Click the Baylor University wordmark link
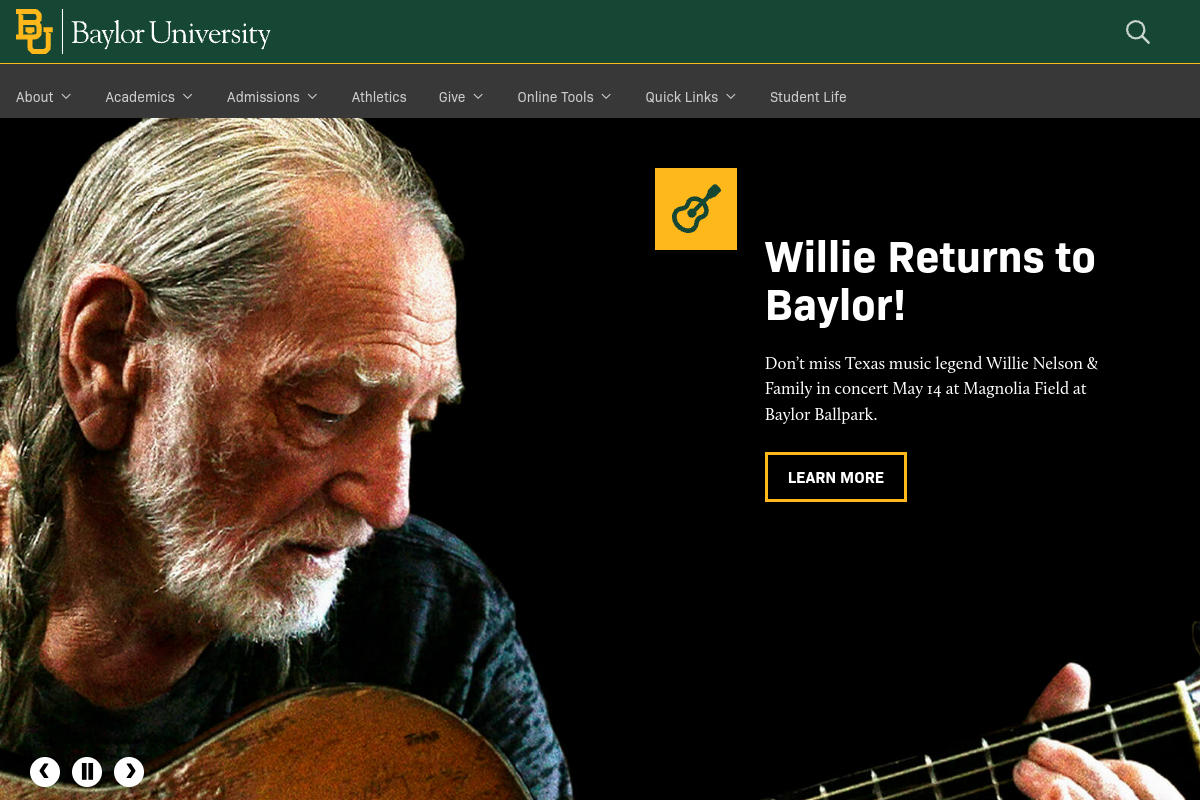Image resolution: width=1200 pixels, height=800 pixels. click(x=171, y=34)
